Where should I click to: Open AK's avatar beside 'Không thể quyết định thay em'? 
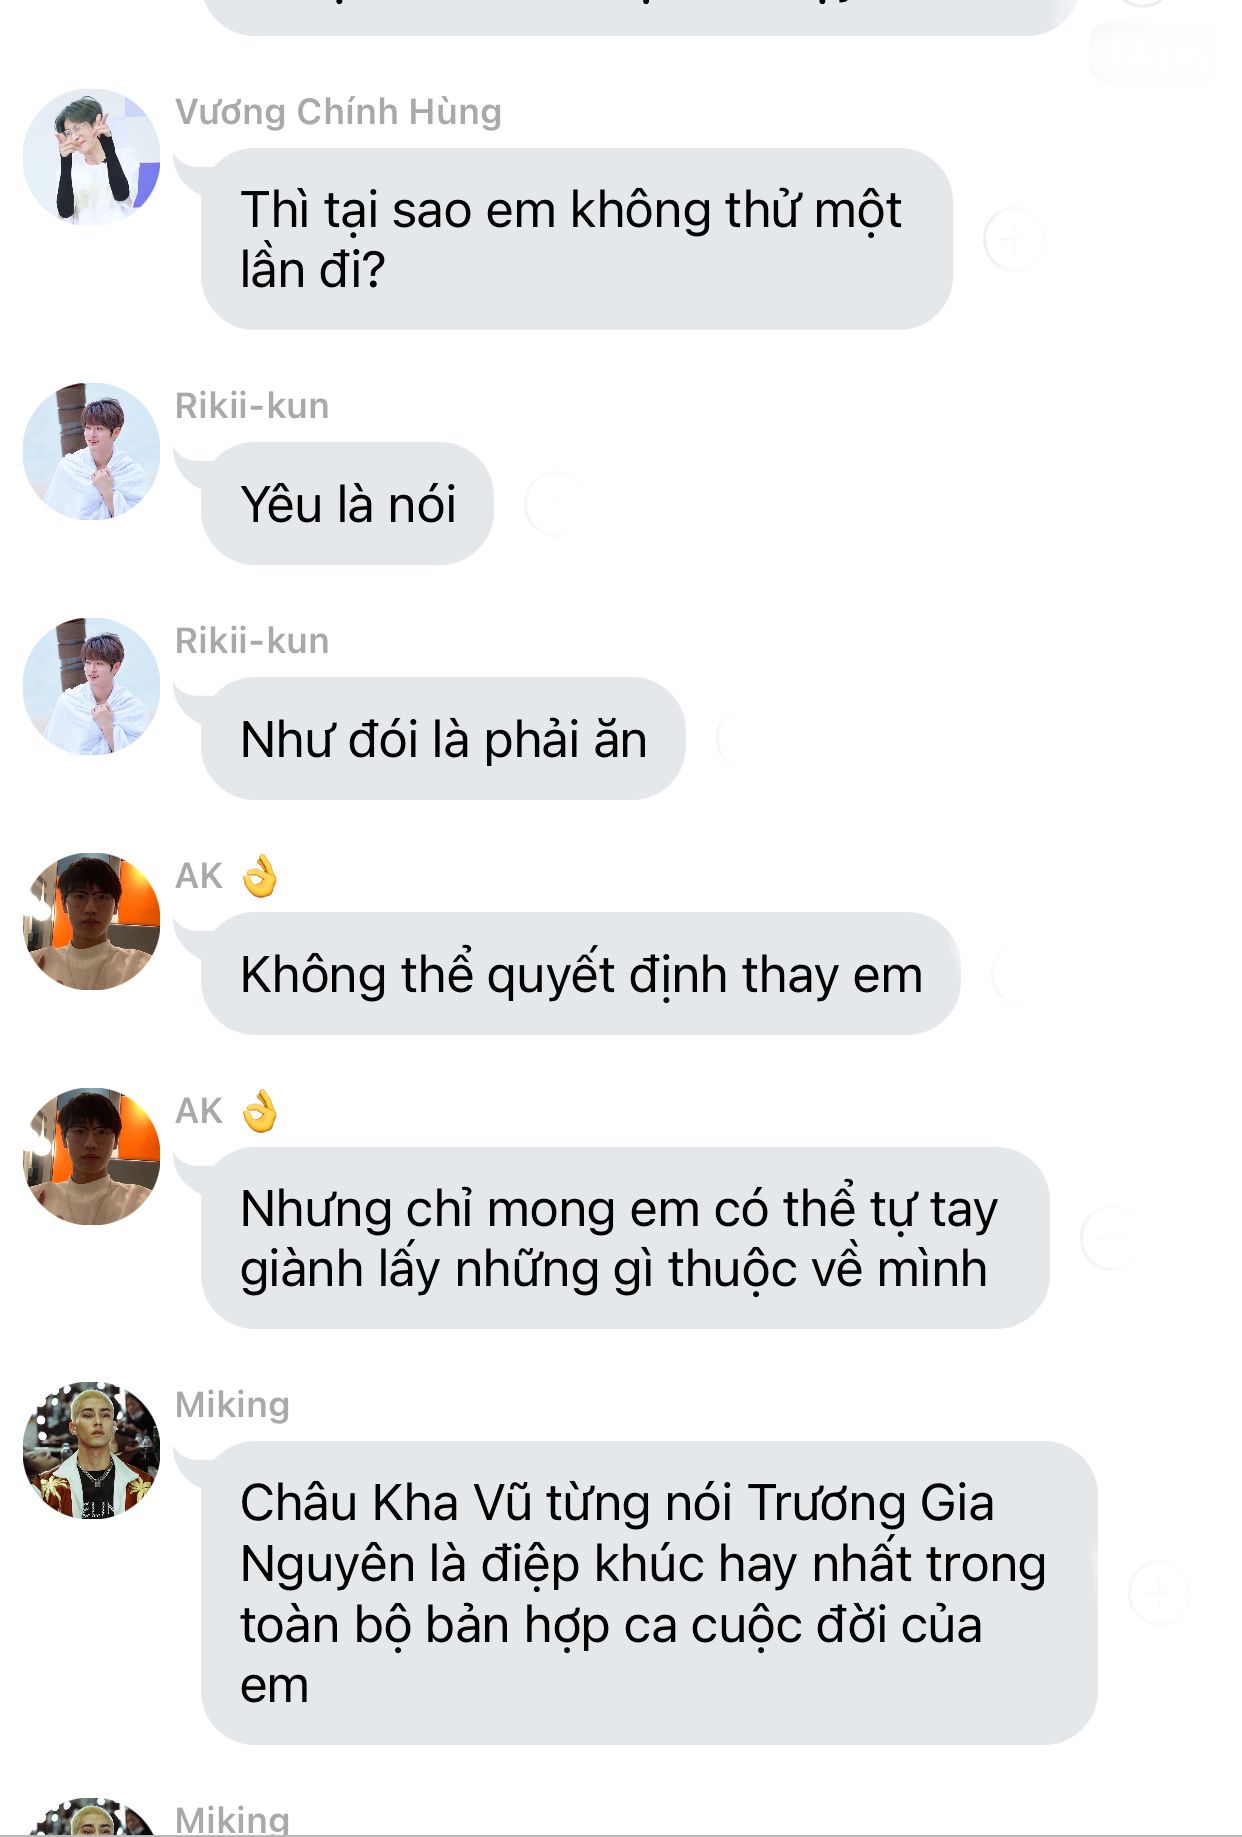click(92, 921)
